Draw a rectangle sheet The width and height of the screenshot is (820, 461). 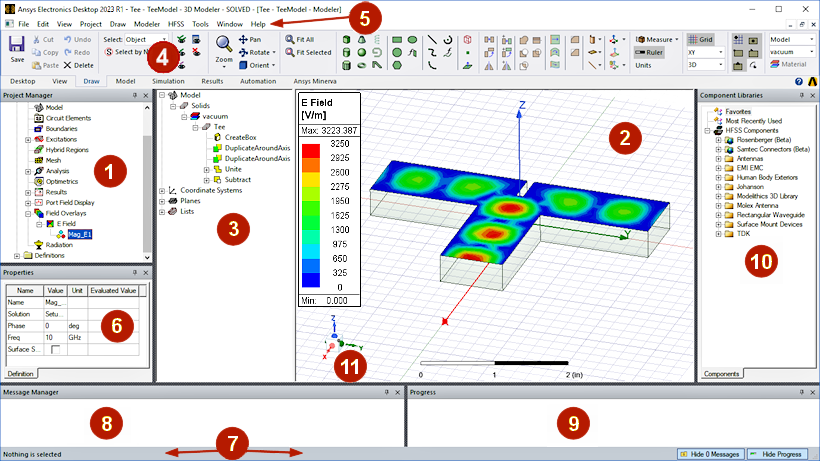click(397, 40)
